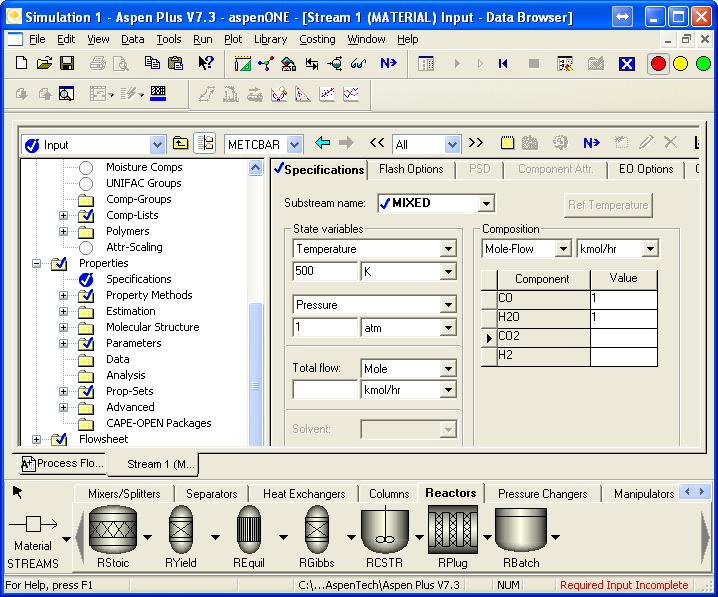
Task: Click the yellow comments note icon
Action: (x=507, y=143)
